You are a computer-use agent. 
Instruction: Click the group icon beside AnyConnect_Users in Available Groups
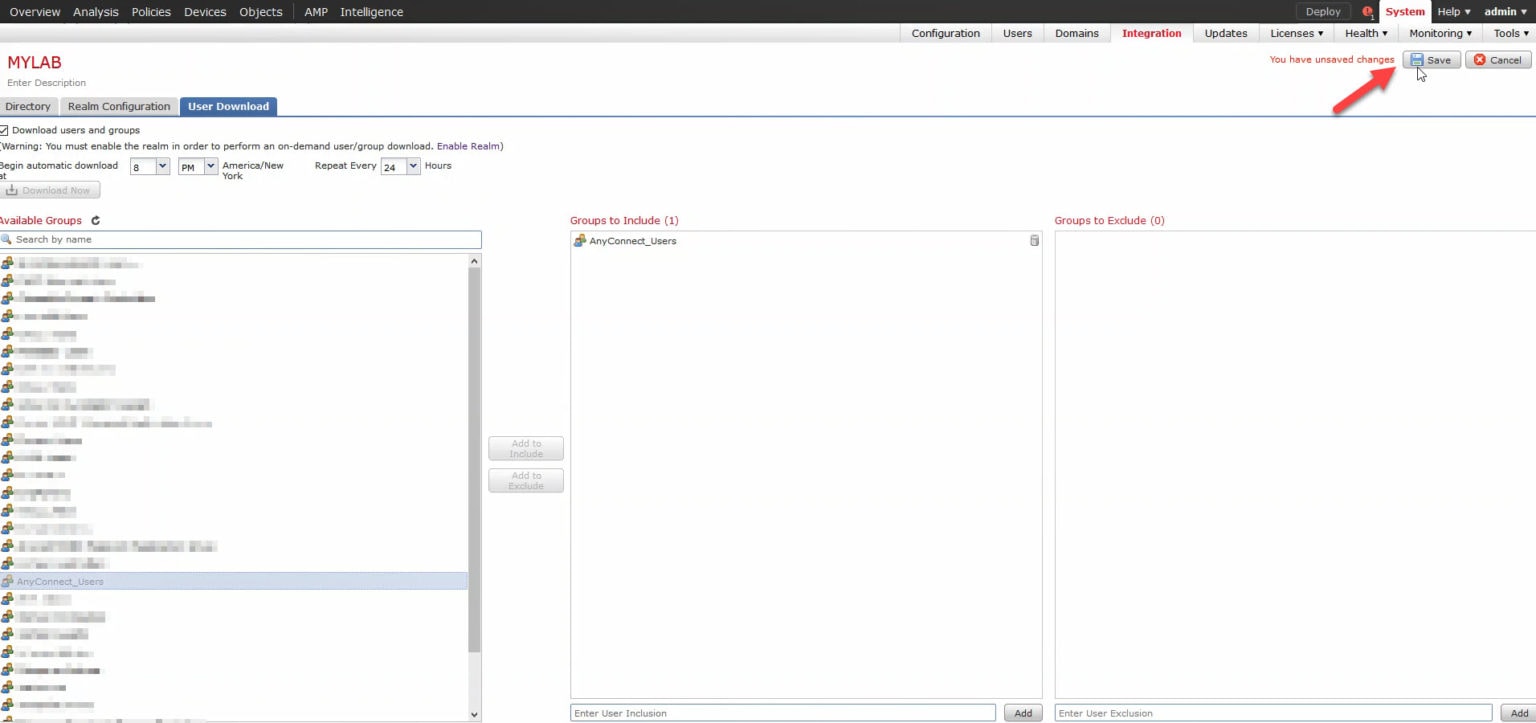tap(9, 581)
